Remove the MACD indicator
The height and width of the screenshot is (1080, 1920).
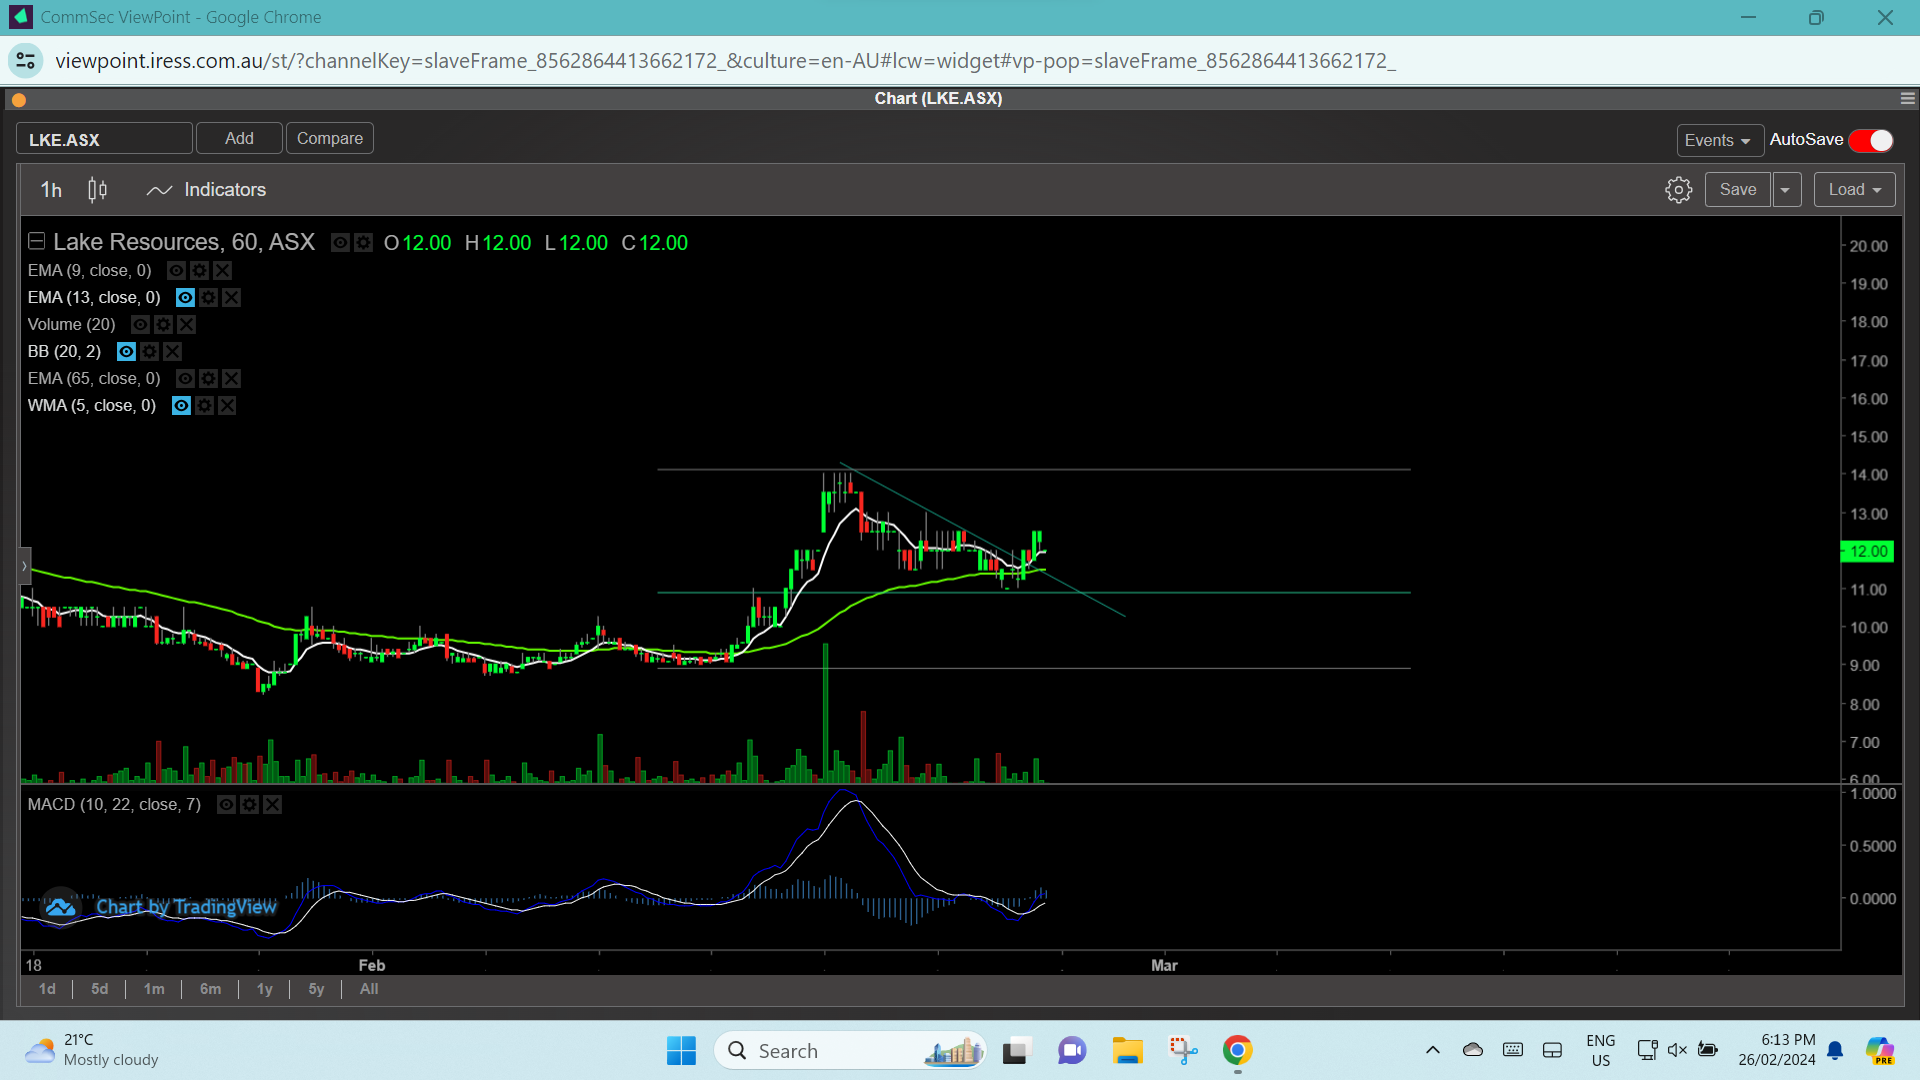pyautogui.click(x=272, y=804)
